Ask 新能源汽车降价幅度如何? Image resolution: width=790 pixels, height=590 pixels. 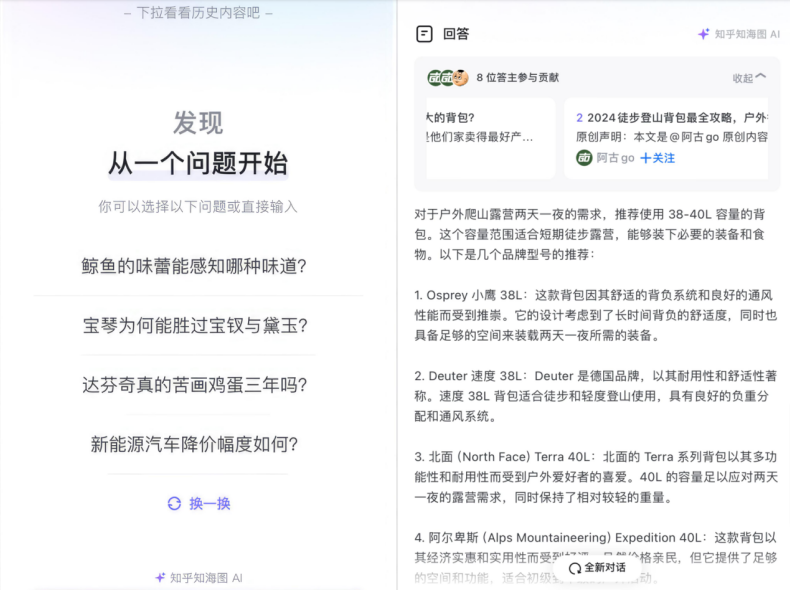tap(194, 444)
